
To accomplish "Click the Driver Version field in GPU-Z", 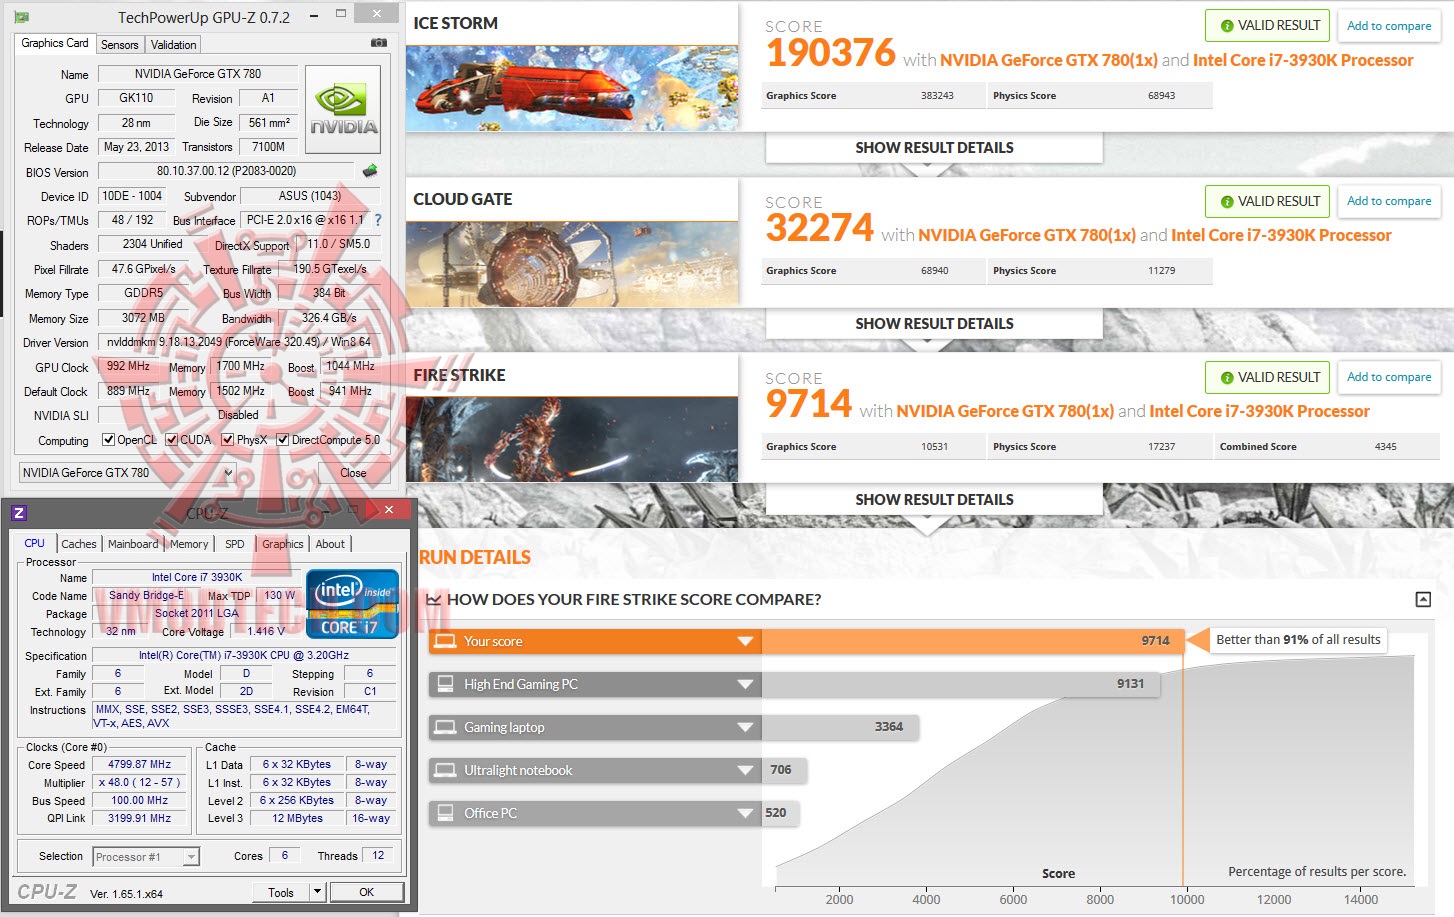I will tap(239, 342).
